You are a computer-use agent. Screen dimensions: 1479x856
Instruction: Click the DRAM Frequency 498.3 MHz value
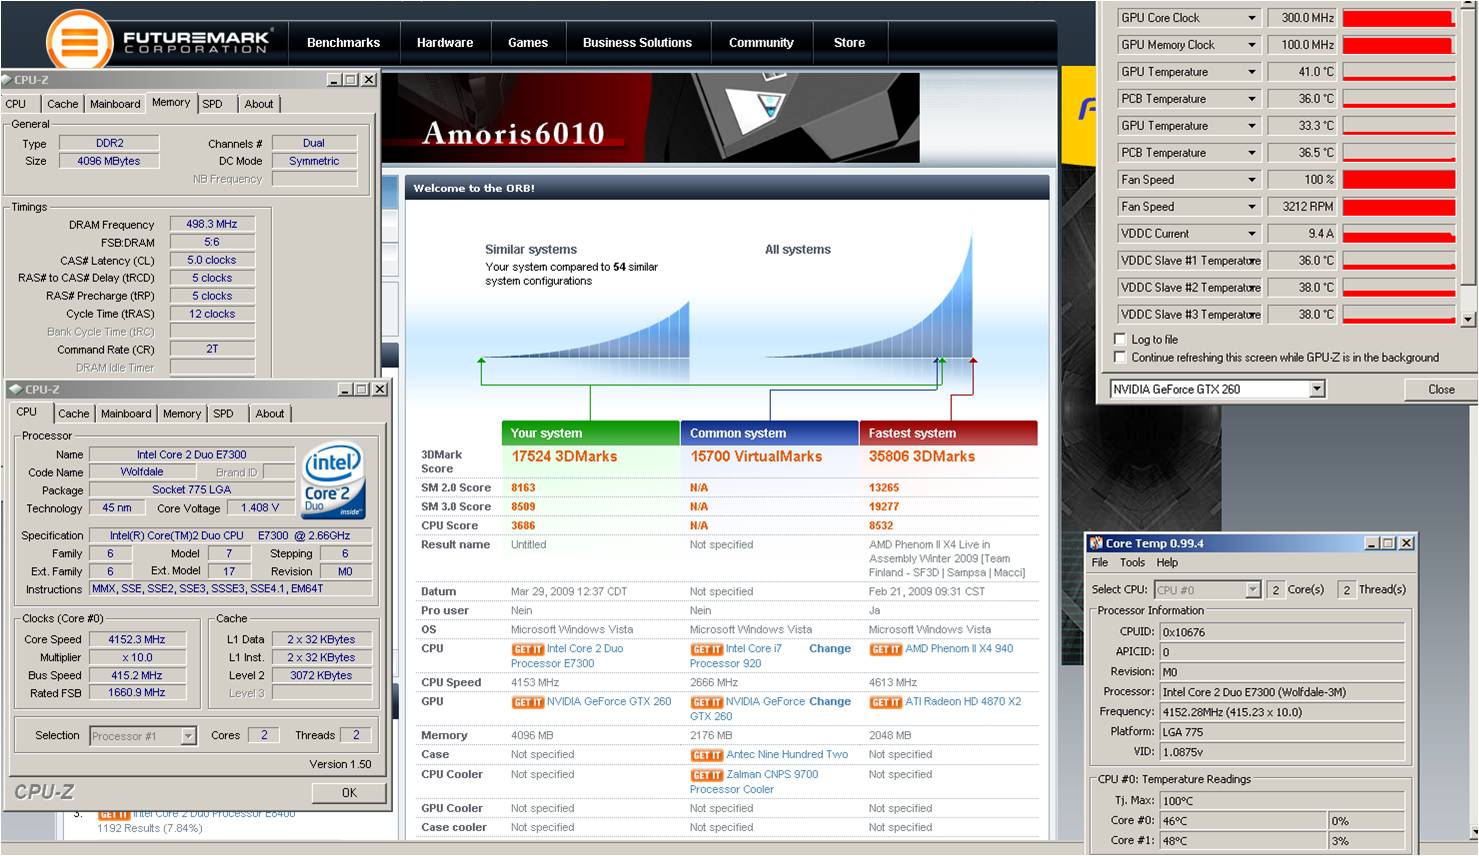212,225
